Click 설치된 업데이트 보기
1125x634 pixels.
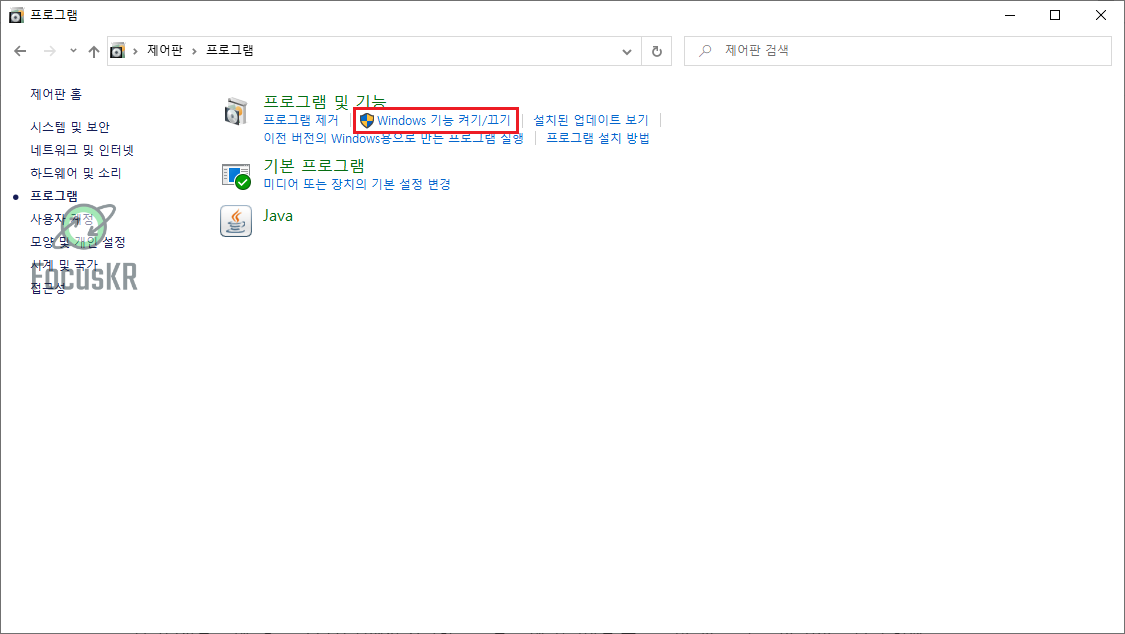pyautogui.click(x=590, y=120)
